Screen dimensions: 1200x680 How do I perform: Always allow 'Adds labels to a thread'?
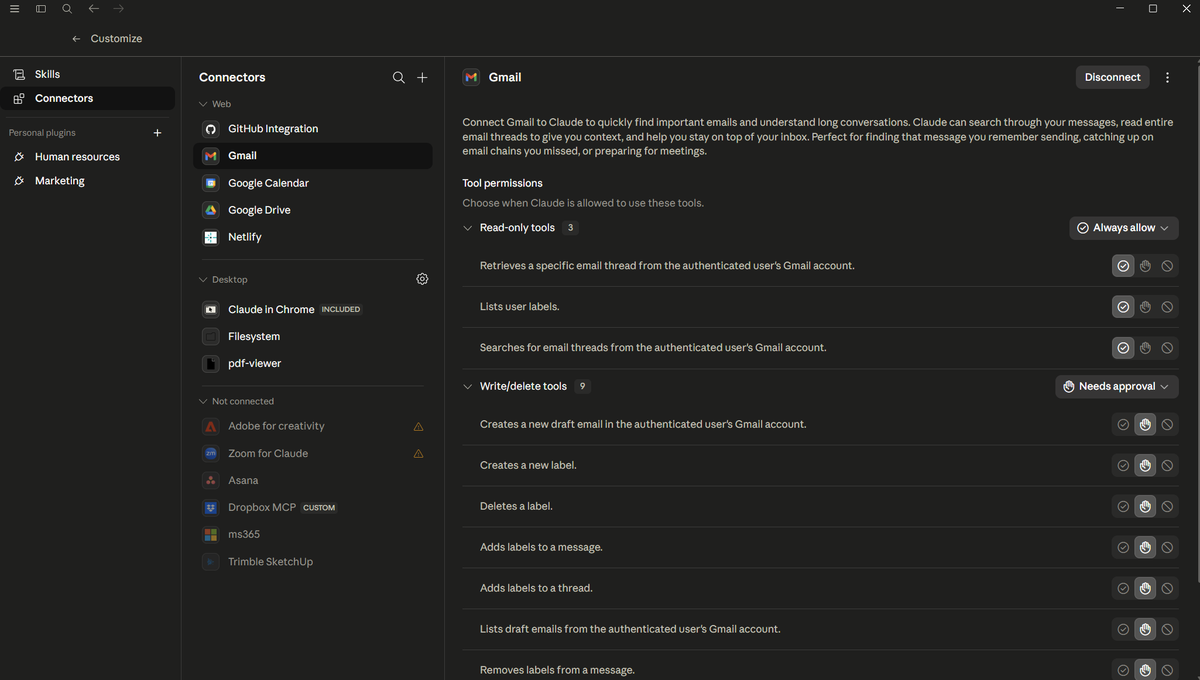[1123, 588]
